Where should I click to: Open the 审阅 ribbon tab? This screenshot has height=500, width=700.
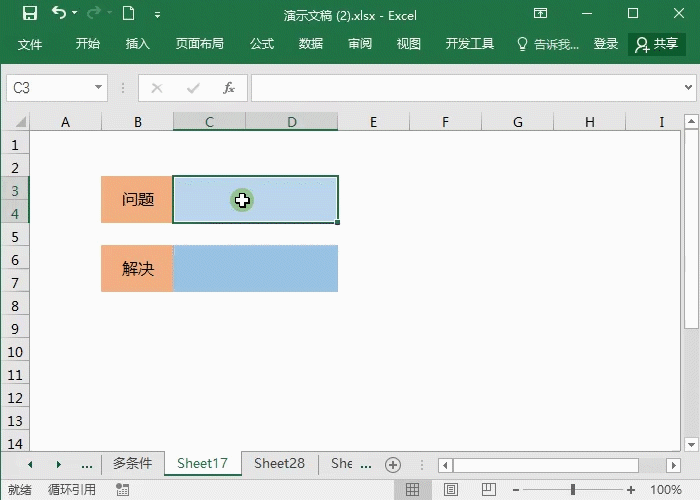coord(360,44)
